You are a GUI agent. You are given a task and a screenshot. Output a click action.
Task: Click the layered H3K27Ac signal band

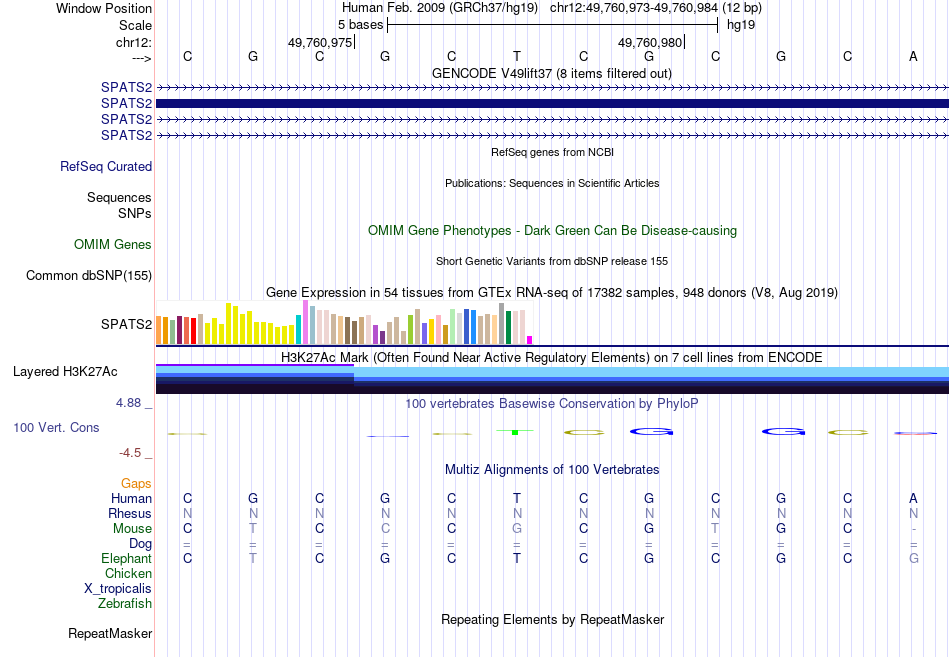pyautogui.click(x=552, y=379)
